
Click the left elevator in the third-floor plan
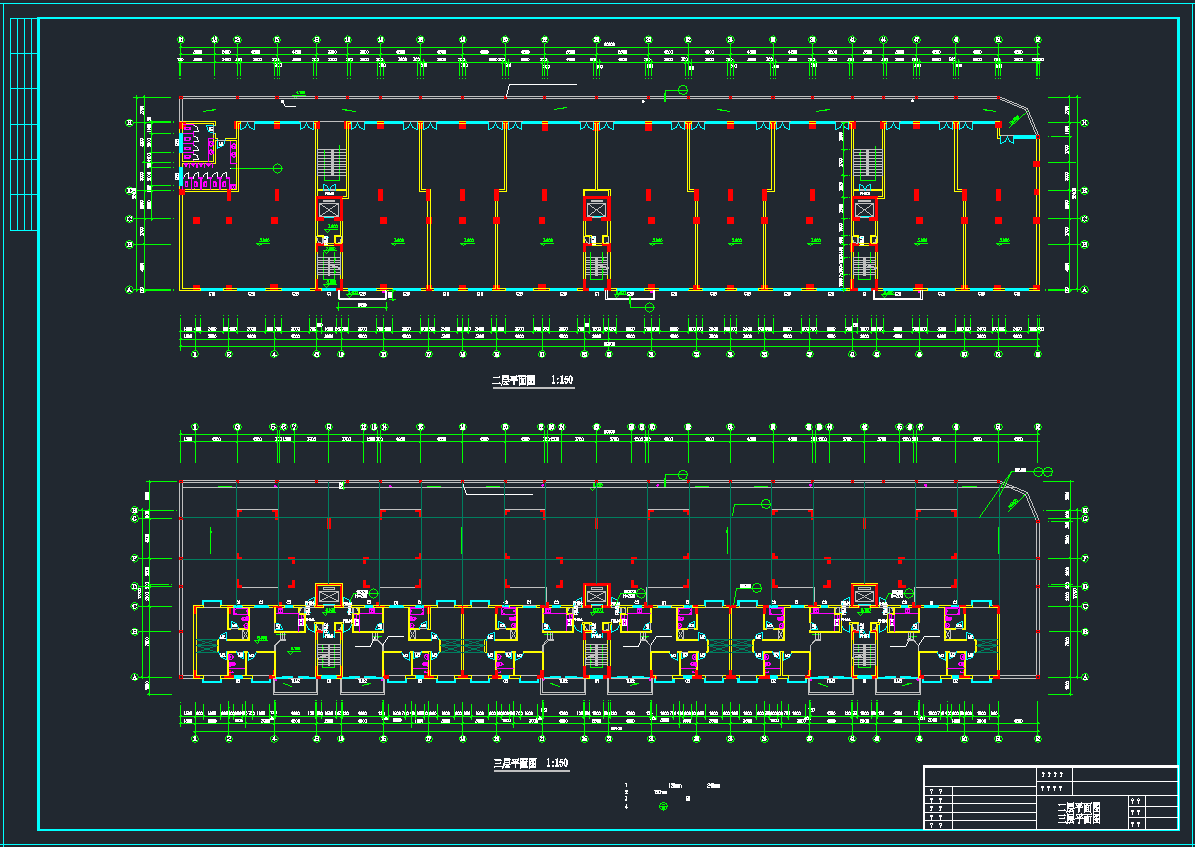328,595
